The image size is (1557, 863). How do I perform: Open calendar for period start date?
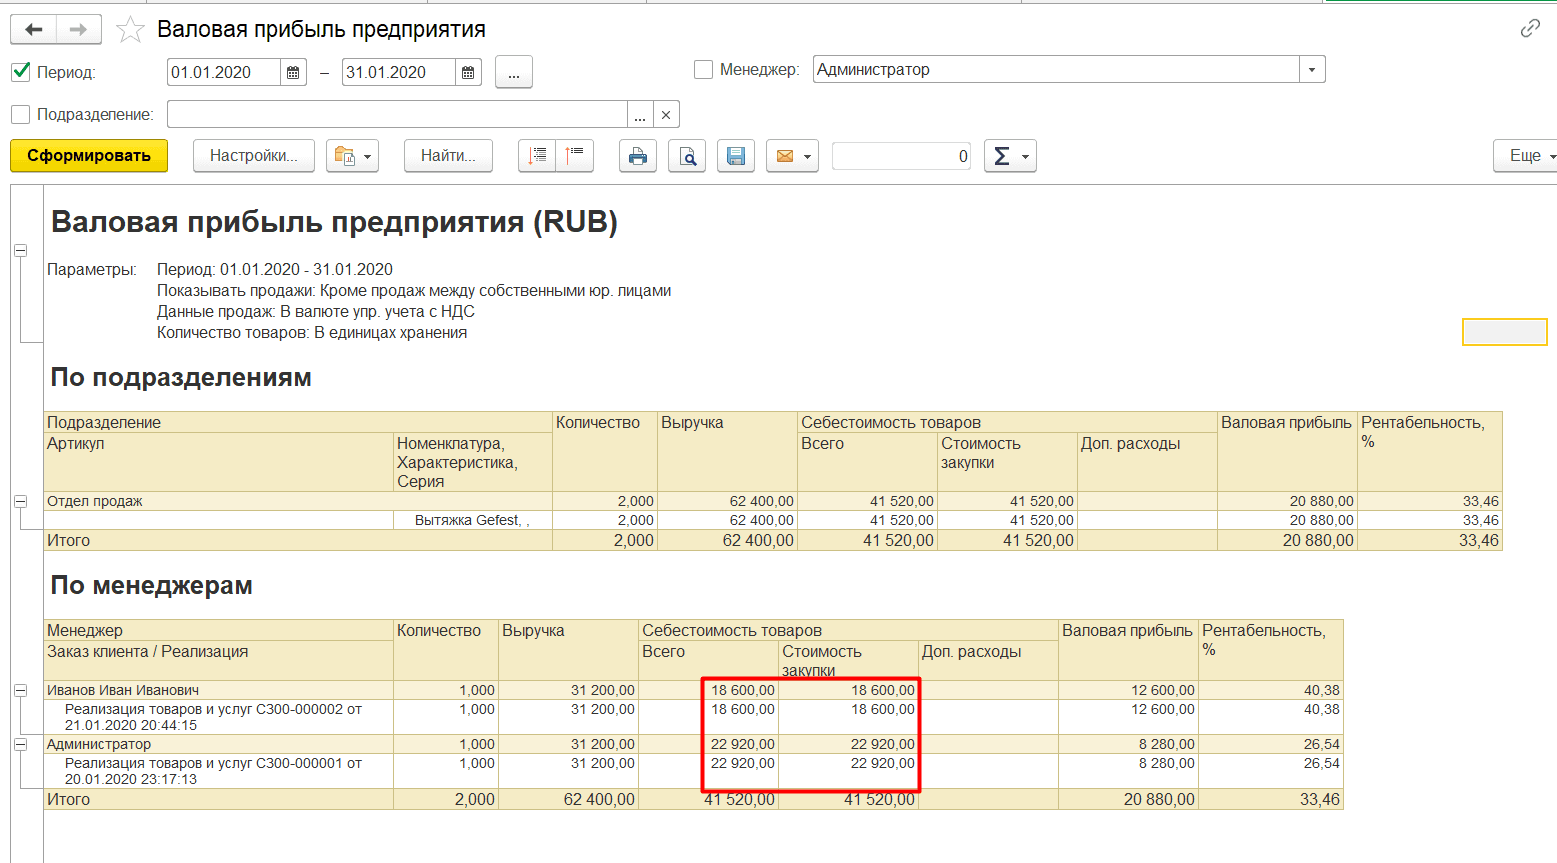(x=293, y=72)
